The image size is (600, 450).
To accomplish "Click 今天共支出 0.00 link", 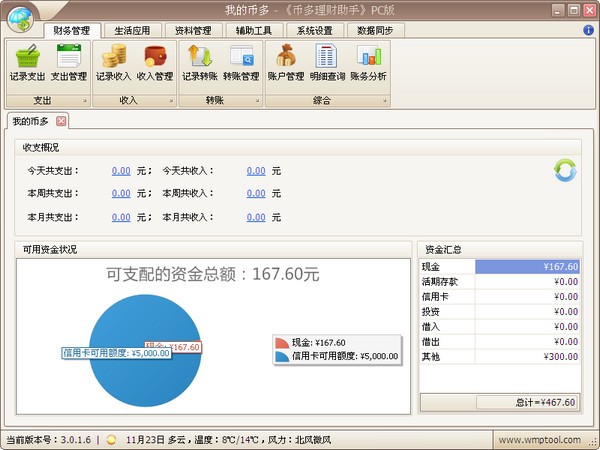I will coord(121,171).
